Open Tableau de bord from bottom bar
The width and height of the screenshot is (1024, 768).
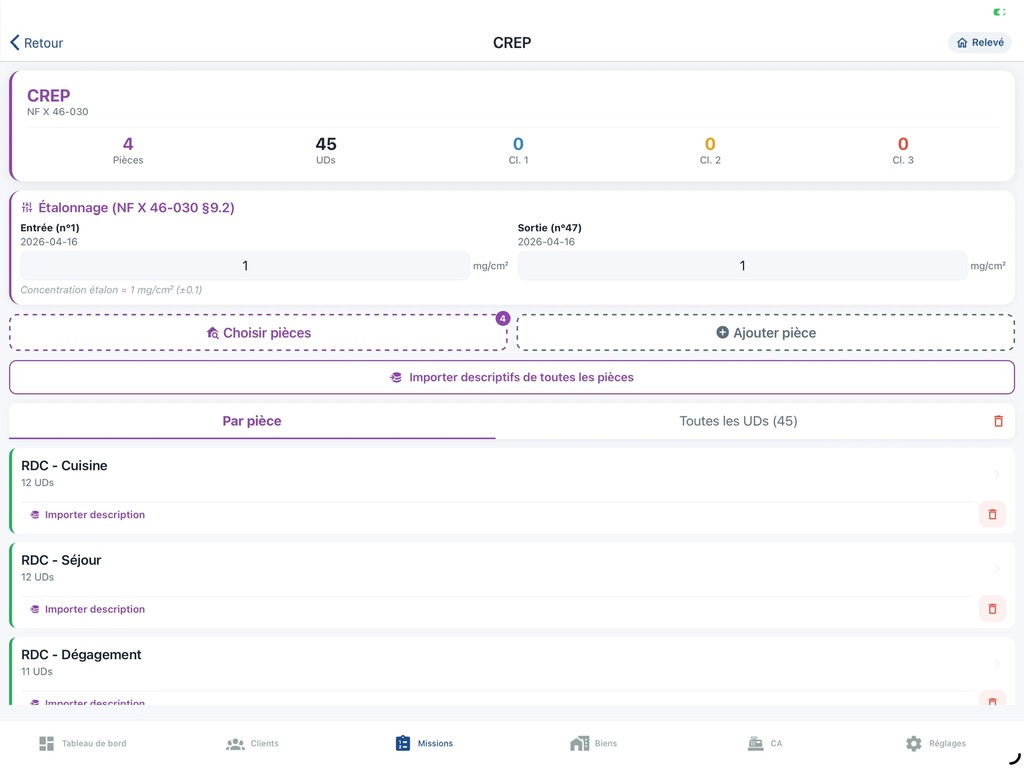pyautogui.click(x=83, y=743)
